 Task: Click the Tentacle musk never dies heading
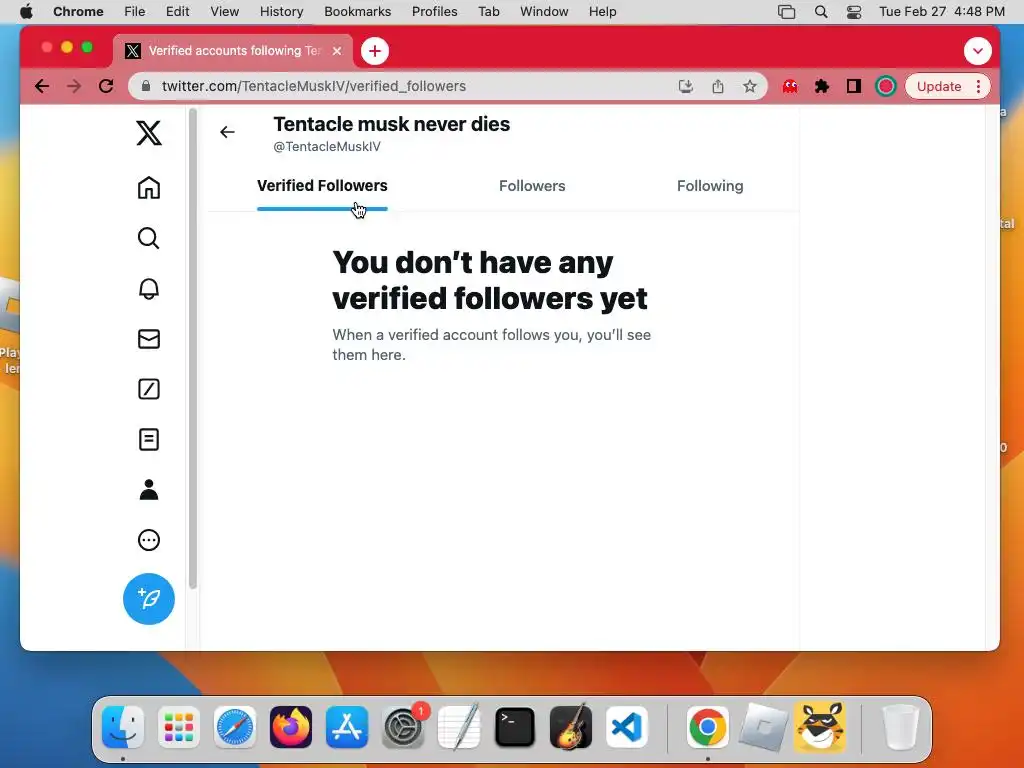pyautogui.click(x=391, y=124)
